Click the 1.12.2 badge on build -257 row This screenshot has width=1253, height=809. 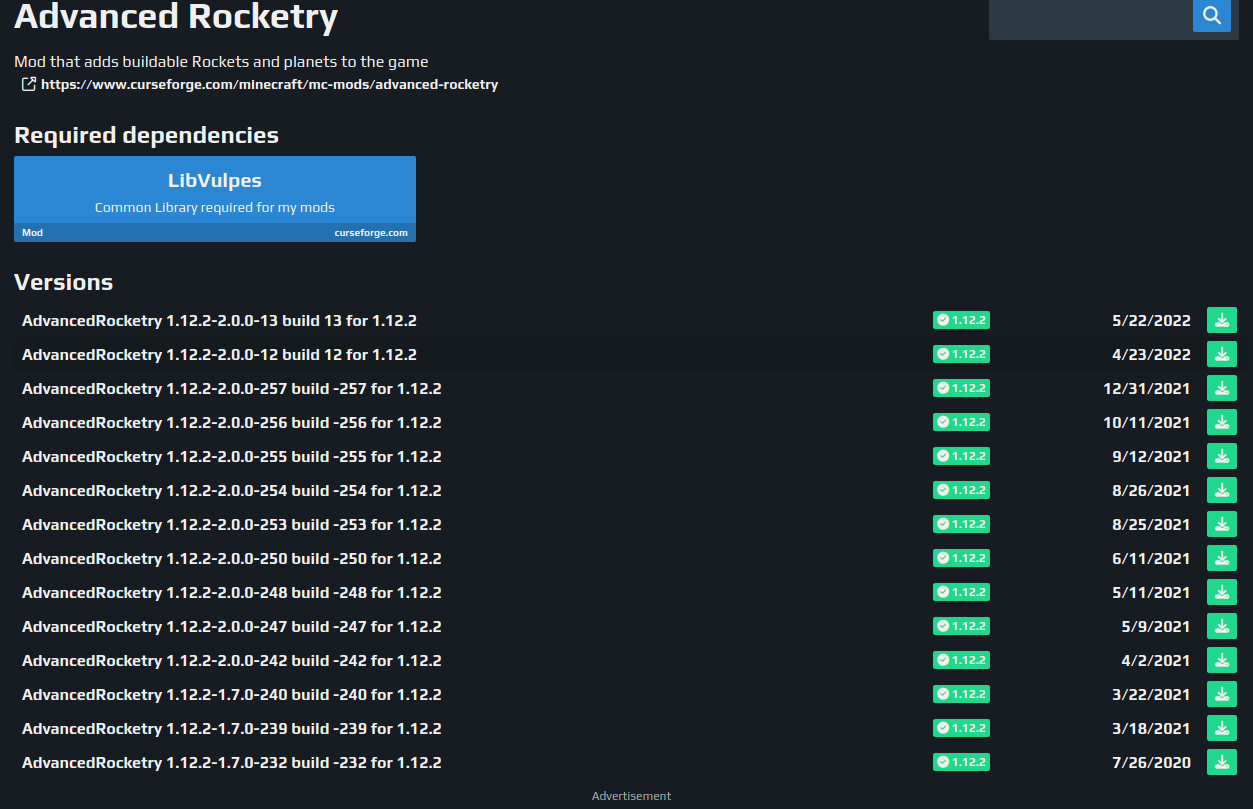coord(961,388)
